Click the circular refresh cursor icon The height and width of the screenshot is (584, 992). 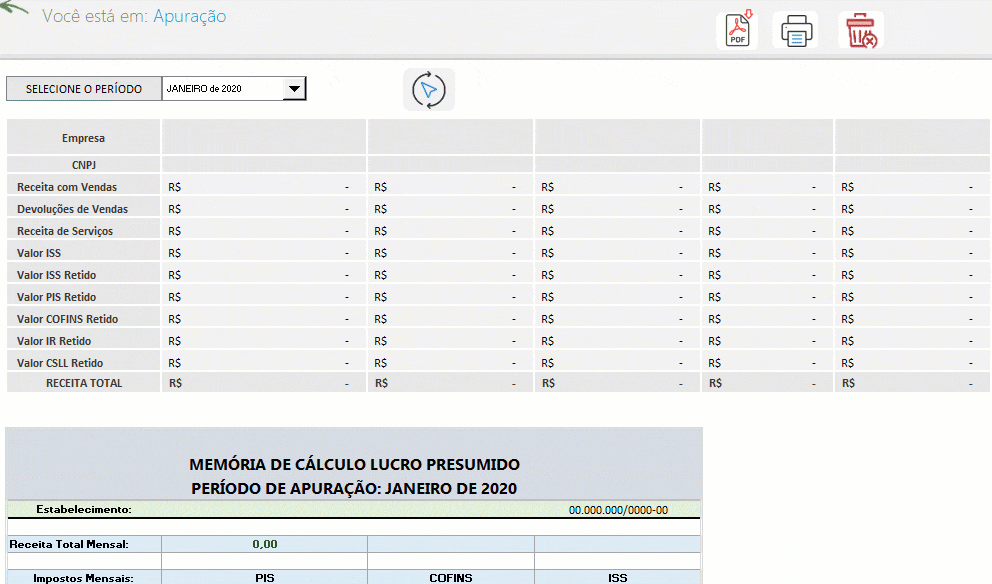pyautogui.click(x=429, y=90)
